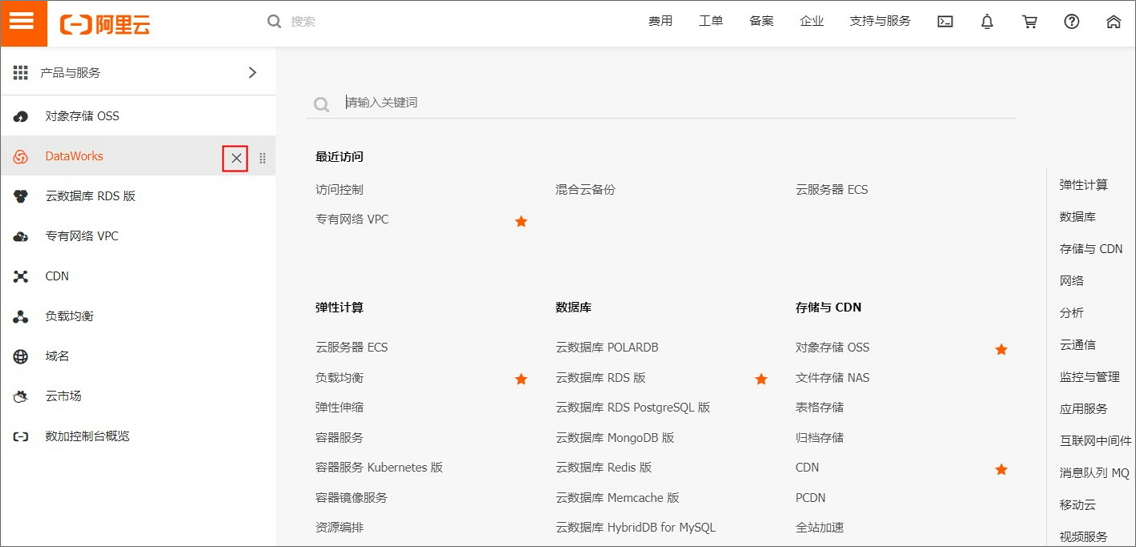1136x547 pixels.
Task: Open PCDN service
Action: [810, 498]
